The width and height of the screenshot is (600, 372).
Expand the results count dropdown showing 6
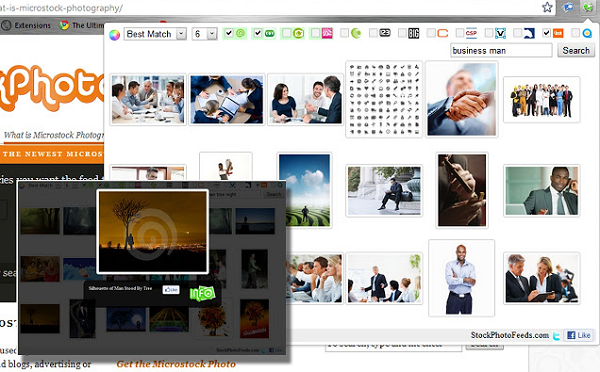(x=204, y=34)
